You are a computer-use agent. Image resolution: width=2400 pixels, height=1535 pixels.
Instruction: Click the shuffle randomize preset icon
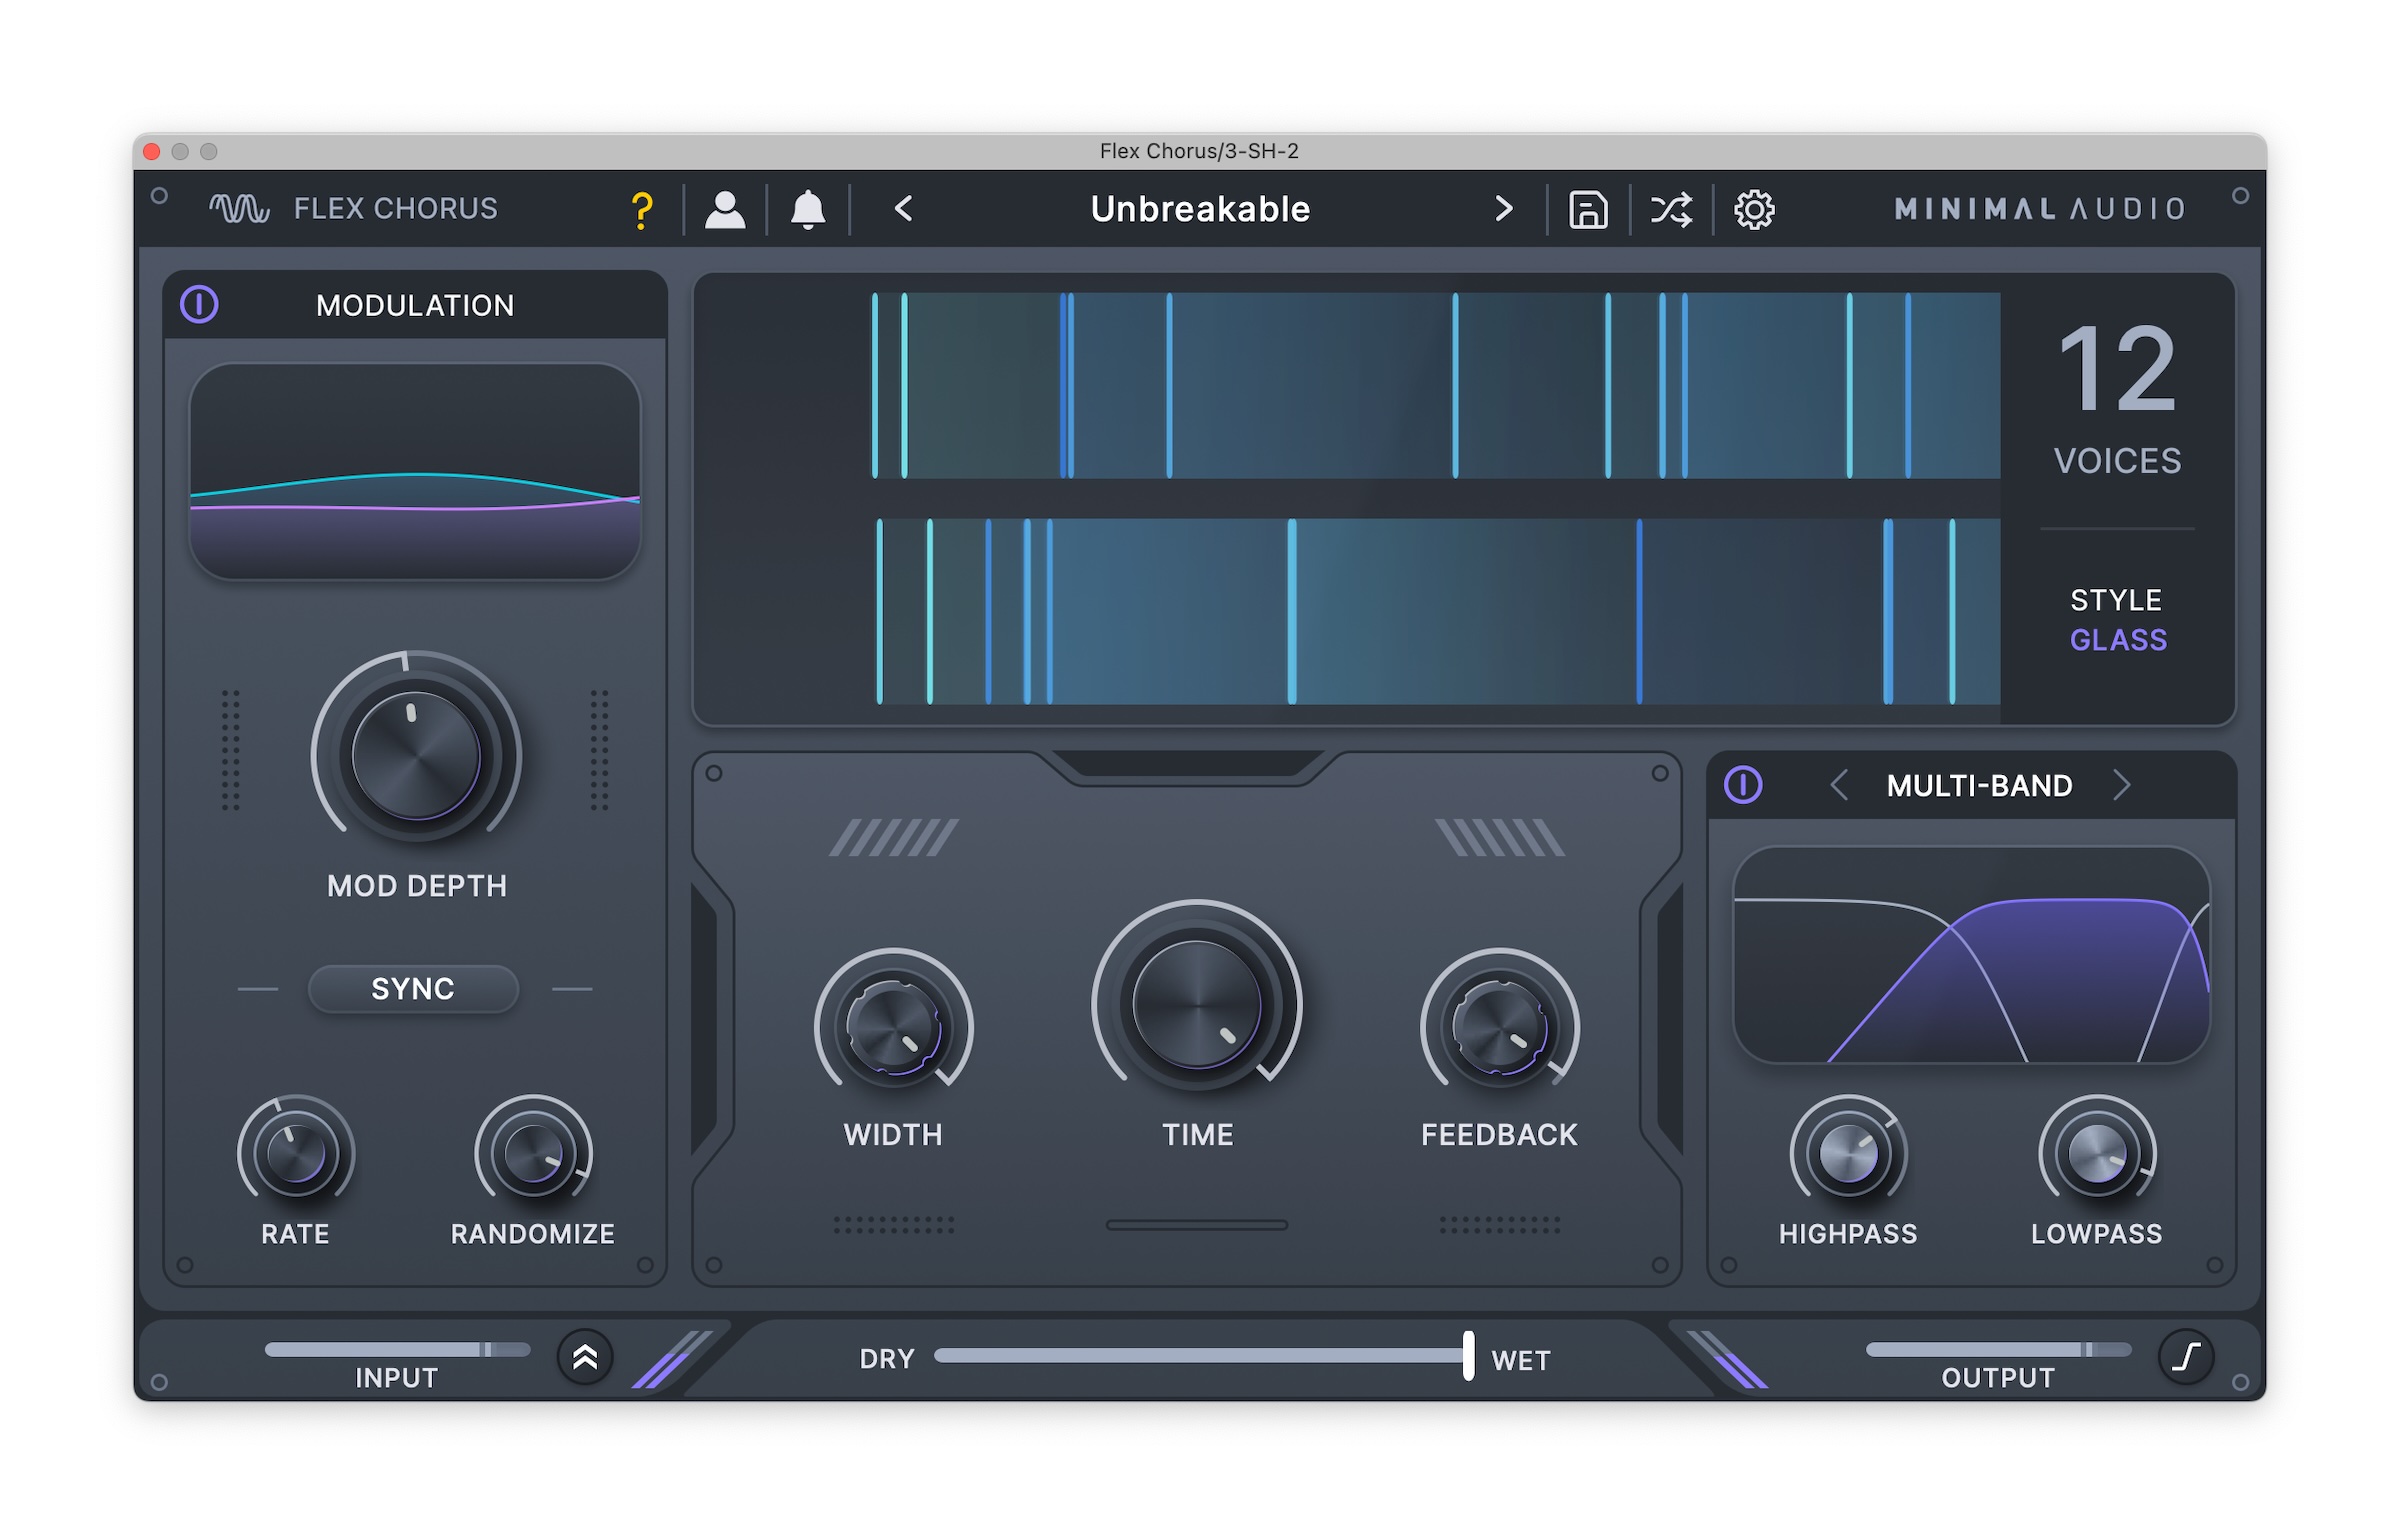click(1671, 210)
